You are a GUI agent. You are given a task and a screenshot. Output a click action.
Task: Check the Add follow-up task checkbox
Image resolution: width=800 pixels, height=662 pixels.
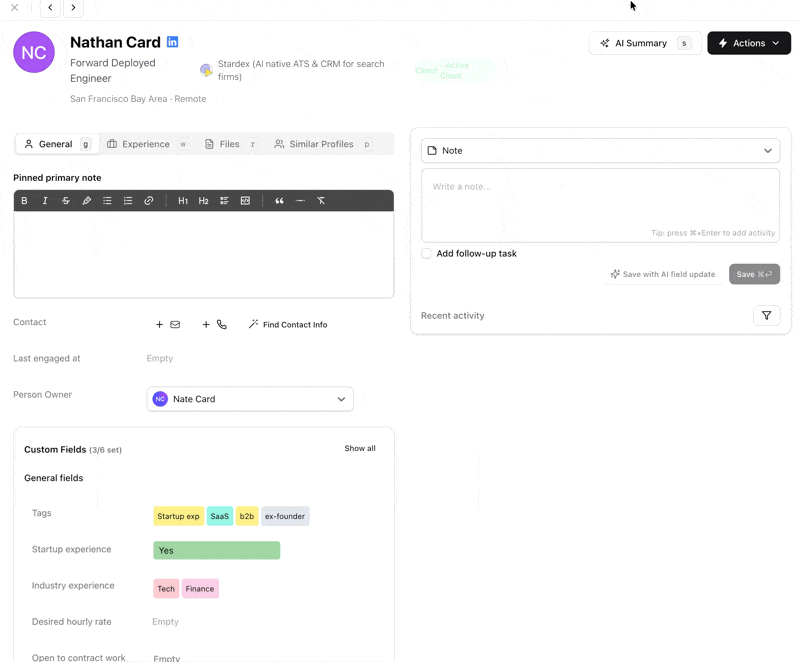click(x=426, y=253)
